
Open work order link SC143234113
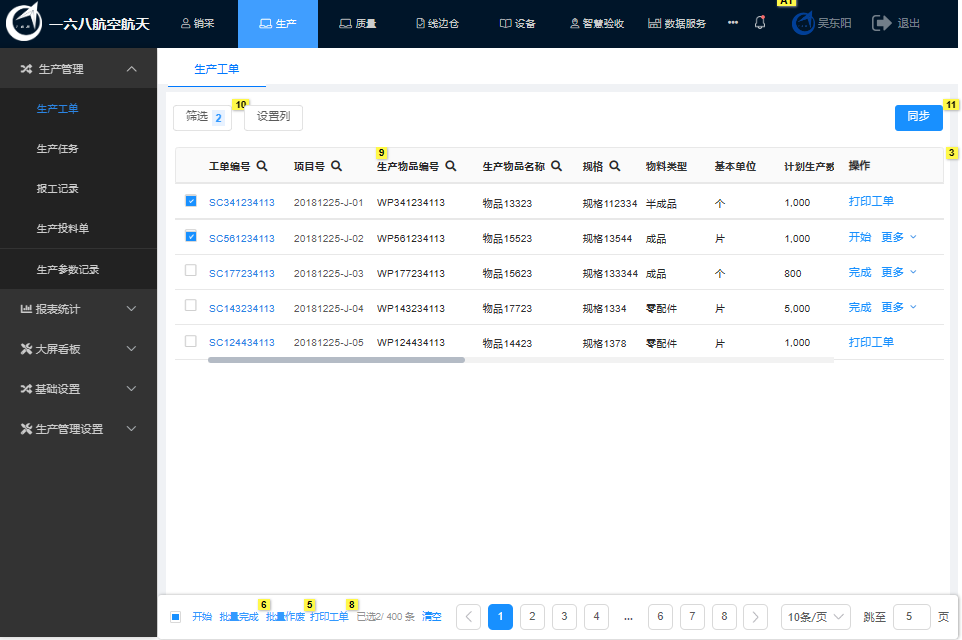click(x=241, y=308)
